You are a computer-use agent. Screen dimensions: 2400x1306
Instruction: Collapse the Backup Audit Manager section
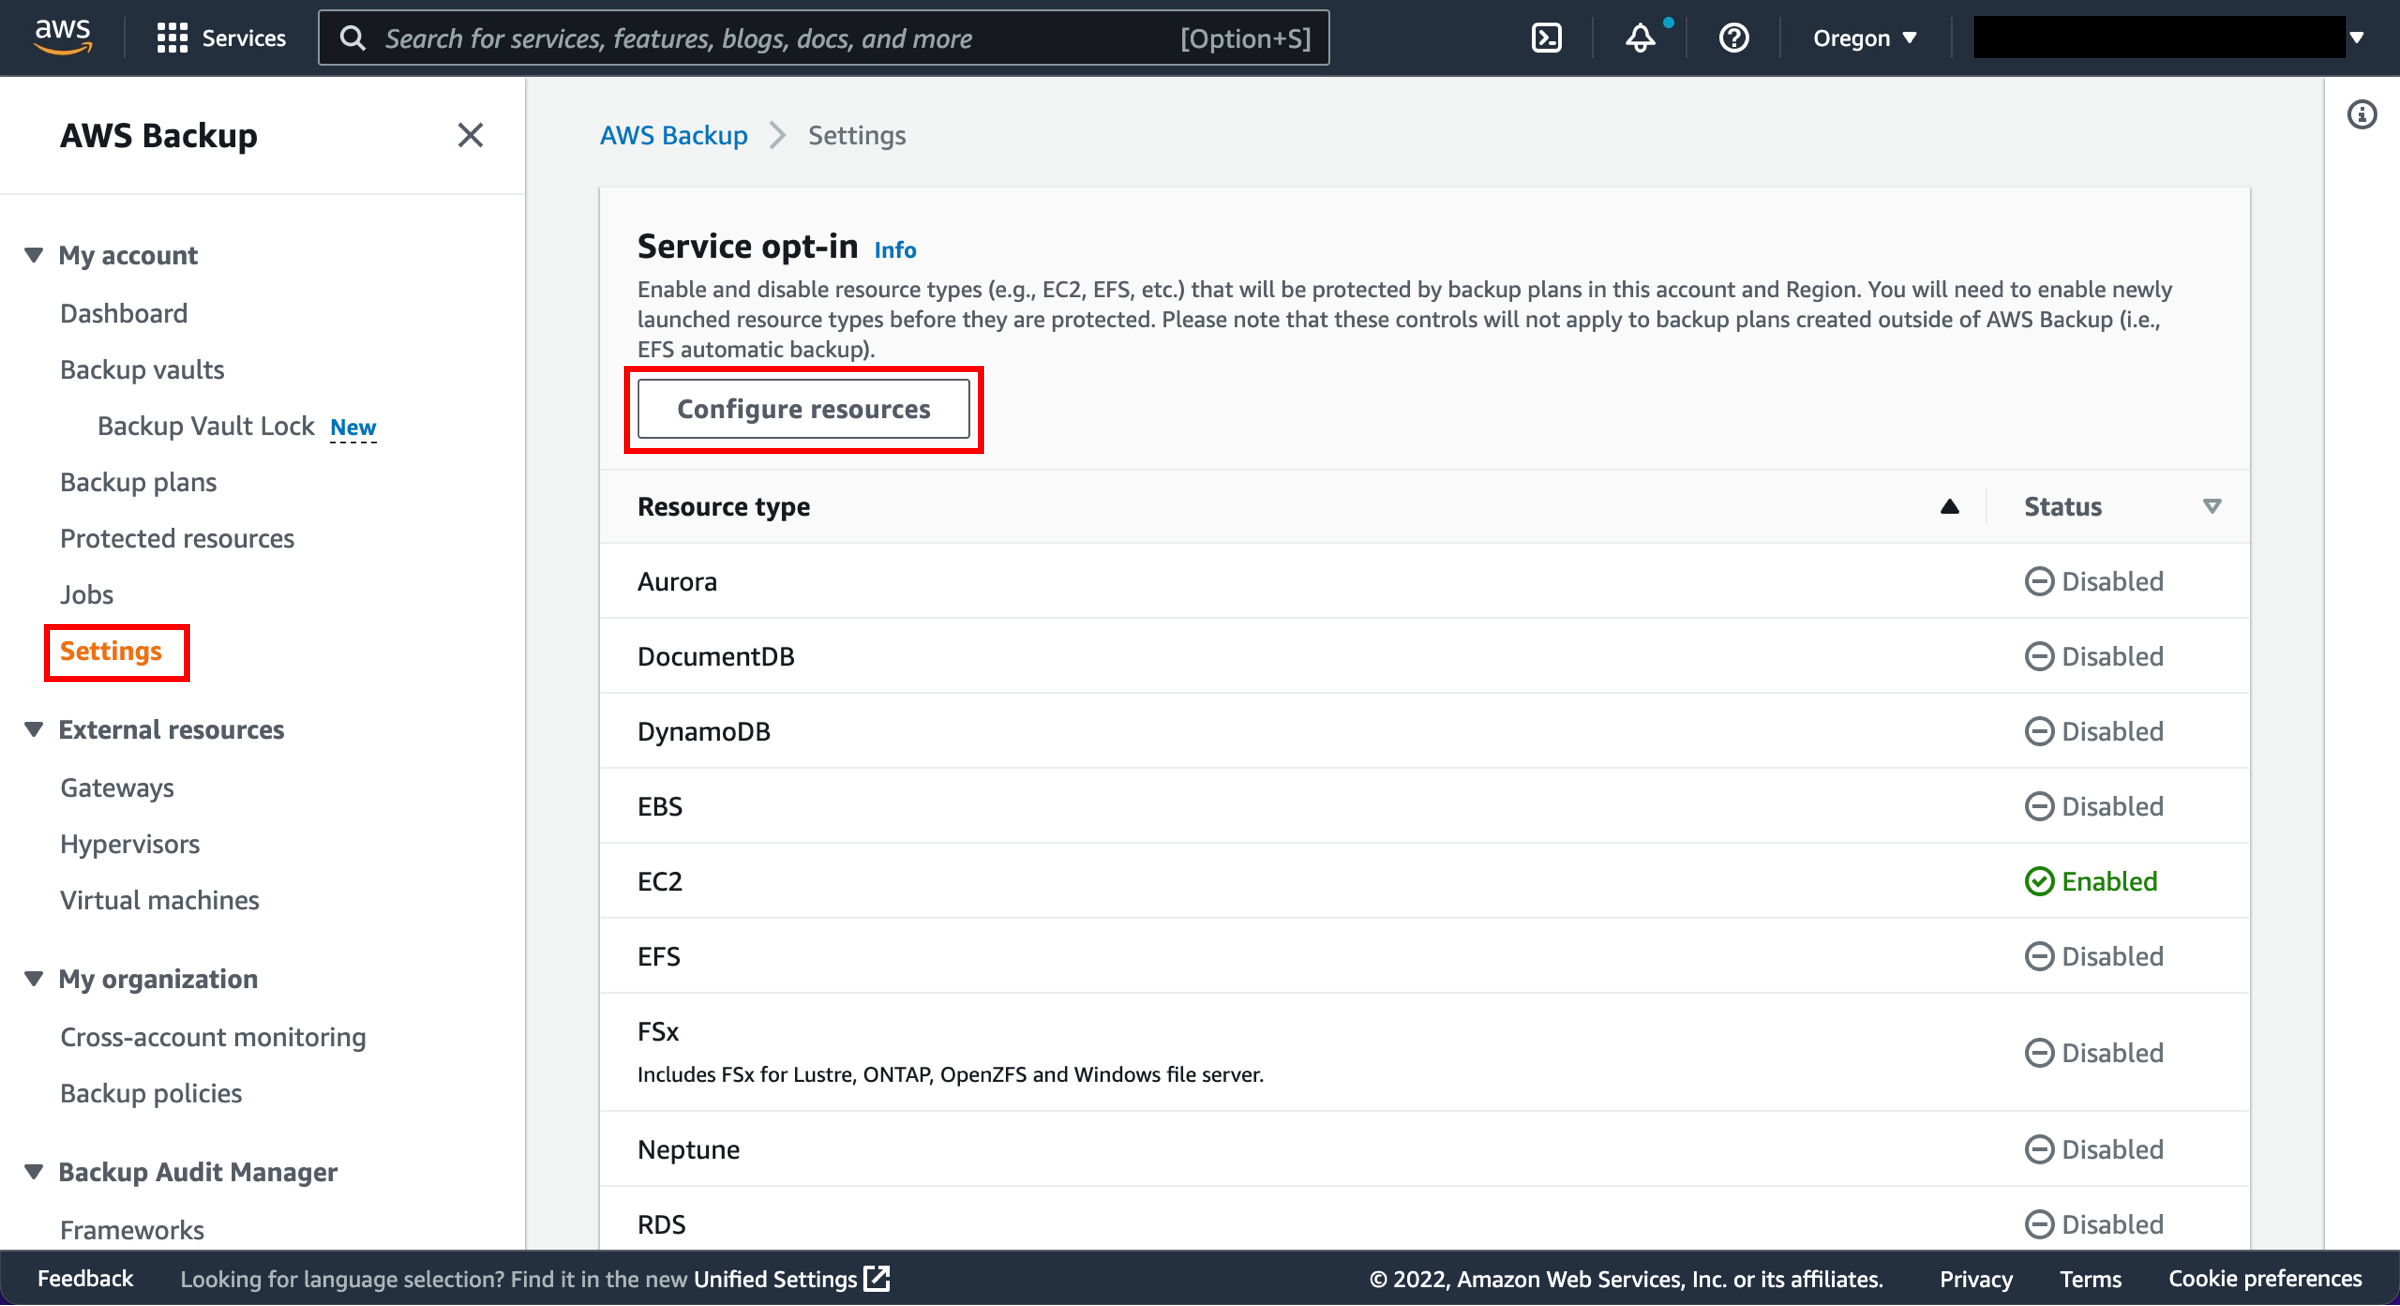[34, 1172]
